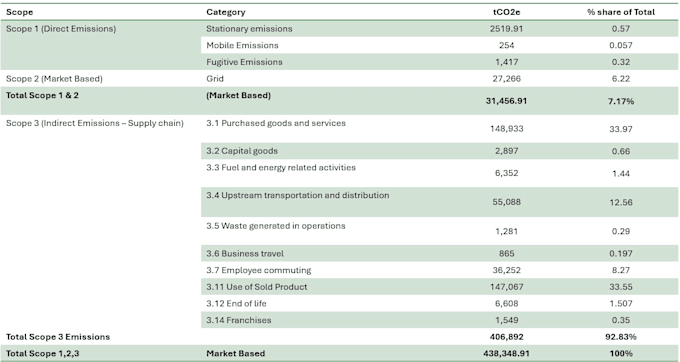
Task: Select the 'Grid' category cell
Action: point(215,78)
